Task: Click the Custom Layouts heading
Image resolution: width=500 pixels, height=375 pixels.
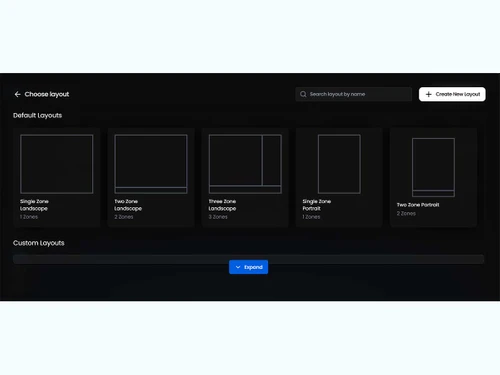Action: 39,243
